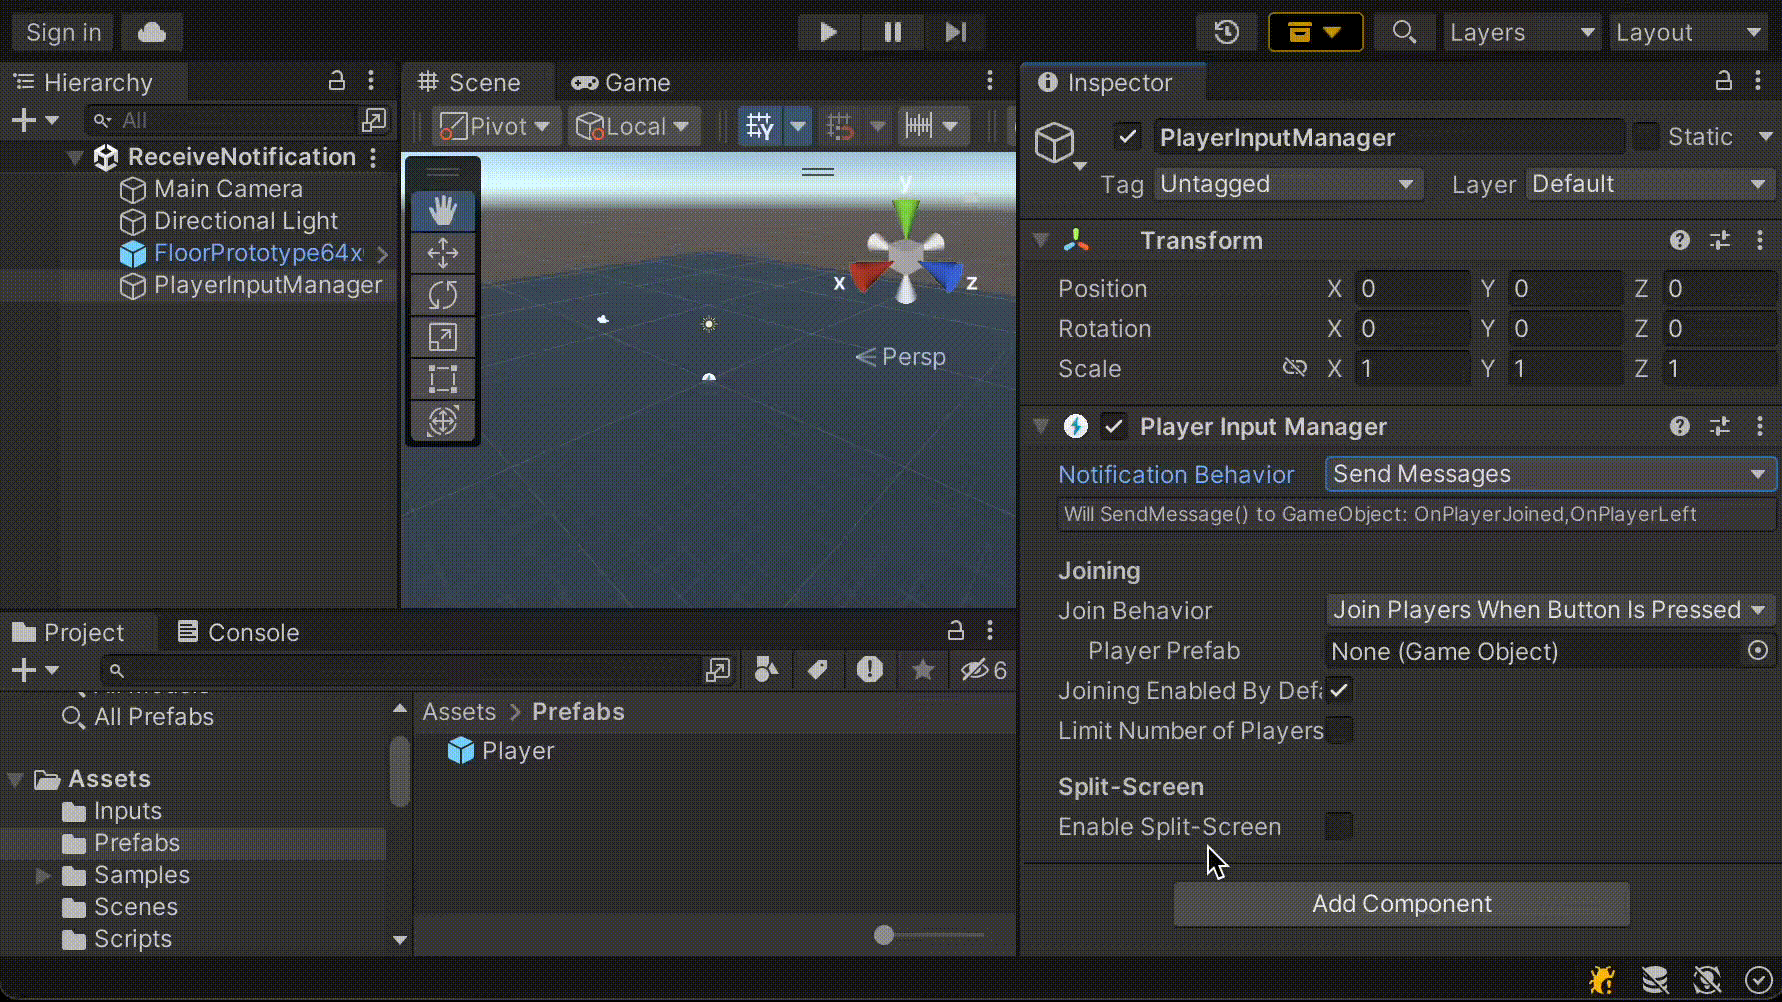
Task: Open the FloorPrototype64x prefab arrow
Action: pos(382,254)
